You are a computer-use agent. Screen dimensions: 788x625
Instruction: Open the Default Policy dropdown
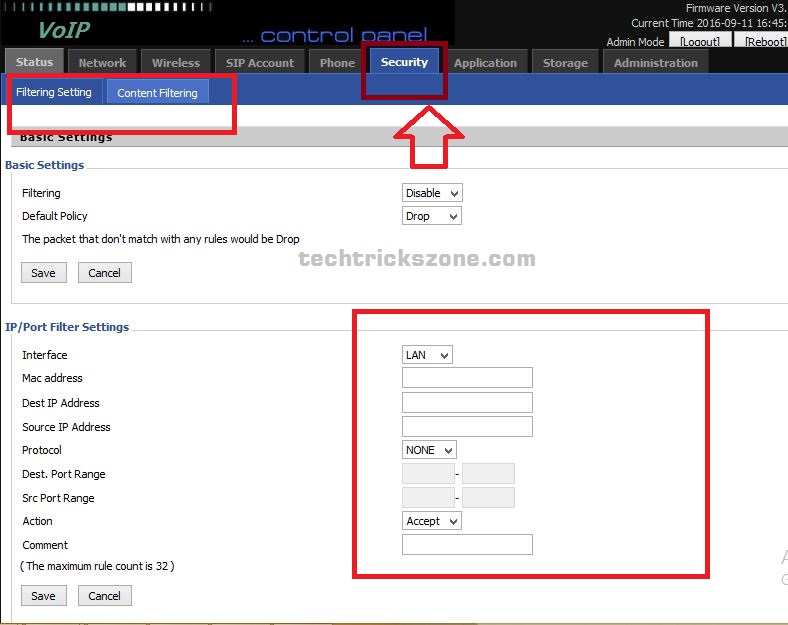point(432,216)
